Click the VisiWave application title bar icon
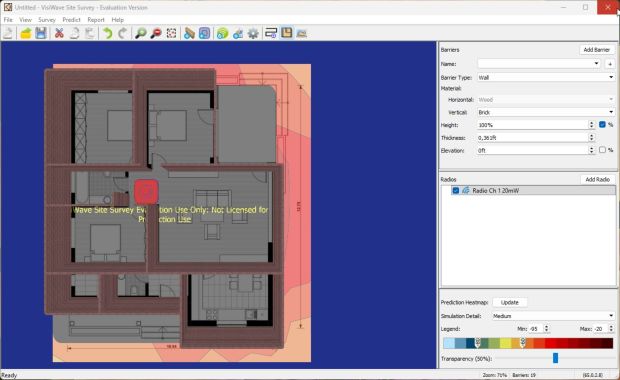The image size is (620, 380). (8, 7)
